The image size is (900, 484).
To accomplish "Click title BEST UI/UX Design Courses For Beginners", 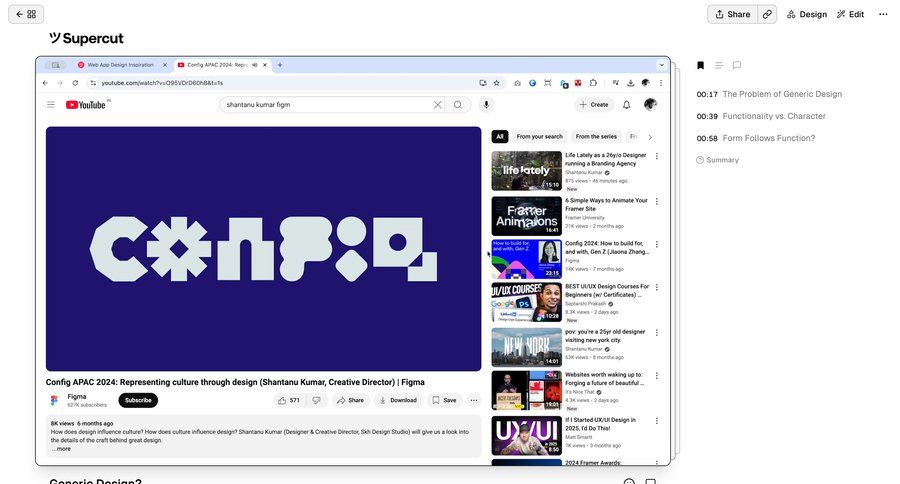I will [x=607, y=291].
